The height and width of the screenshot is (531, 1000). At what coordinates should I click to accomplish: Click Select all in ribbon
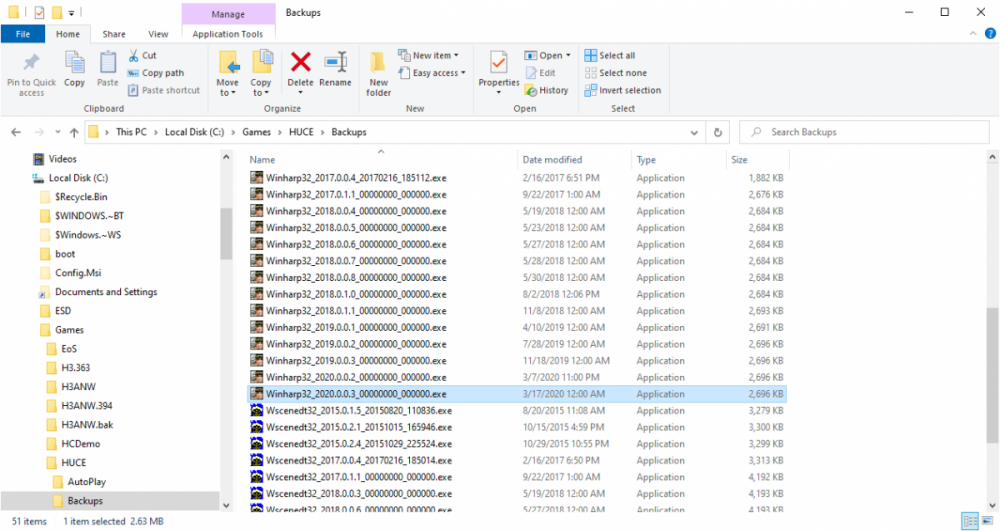610,55
